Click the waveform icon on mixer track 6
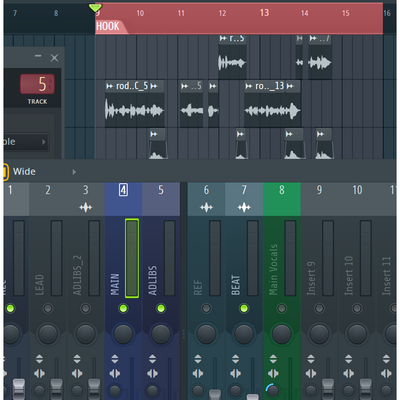This screenshot has width=400, height=400. (x=206, y=207)
